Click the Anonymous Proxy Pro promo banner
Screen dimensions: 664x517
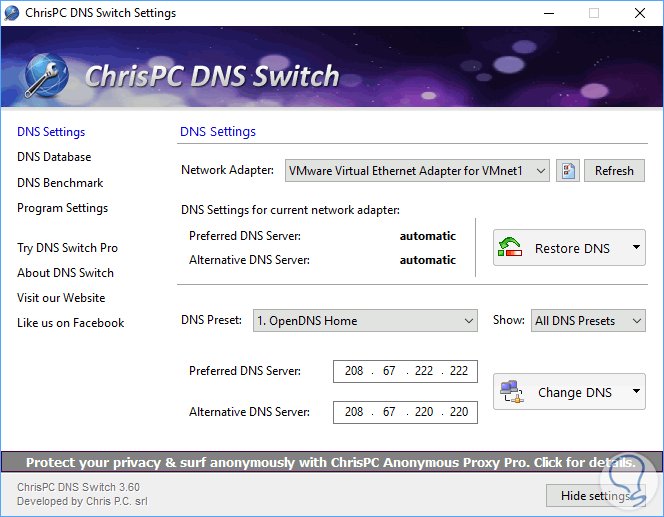coord(332,462)
